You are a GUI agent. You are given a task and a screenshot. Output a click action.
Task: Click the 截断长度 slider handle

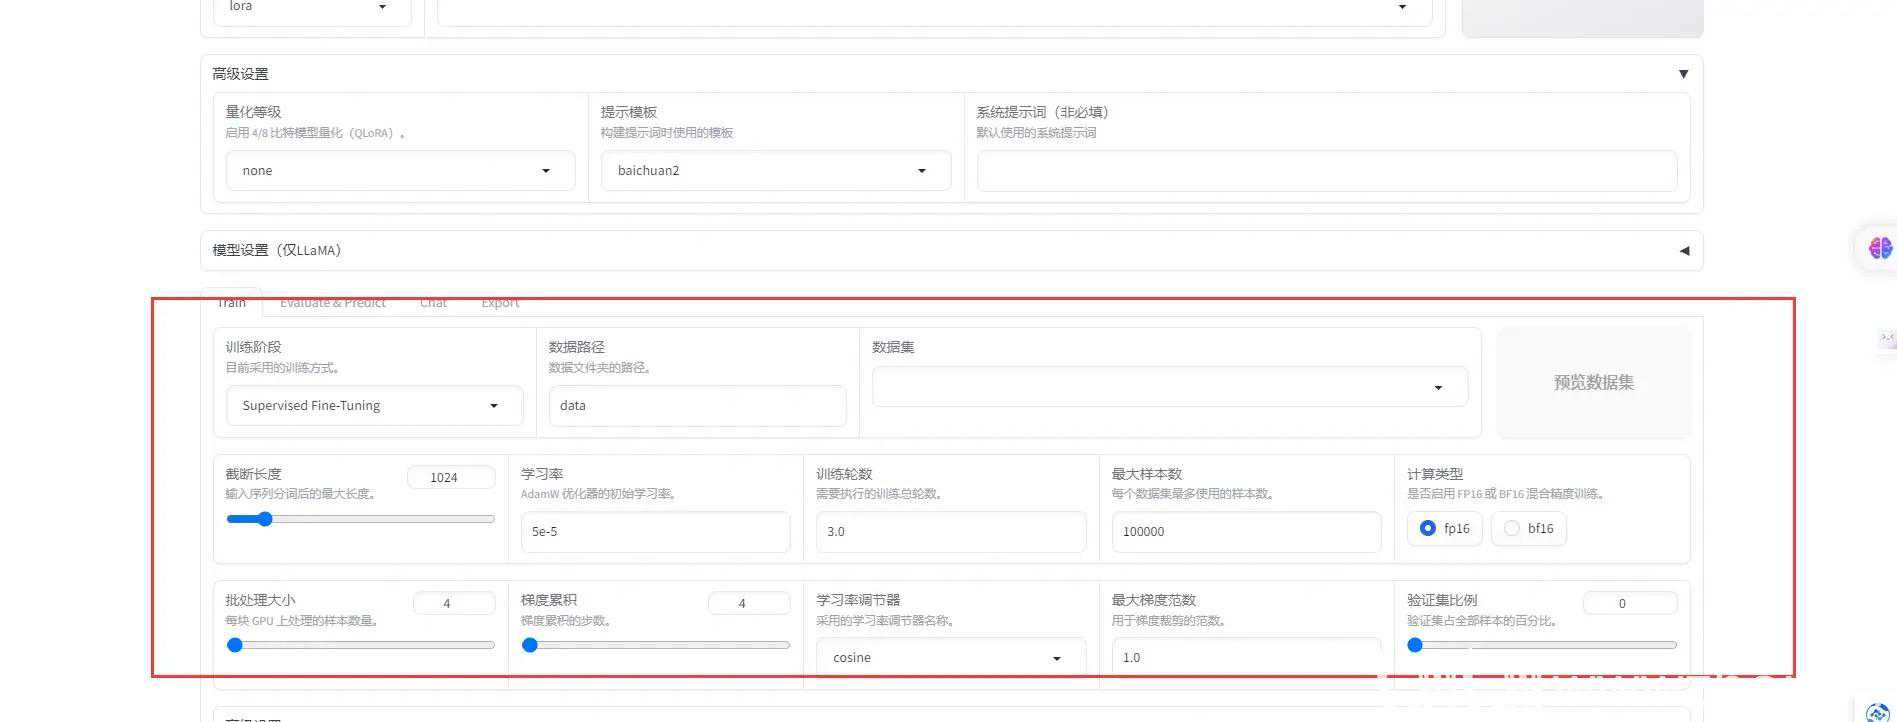tap(264, 519)
